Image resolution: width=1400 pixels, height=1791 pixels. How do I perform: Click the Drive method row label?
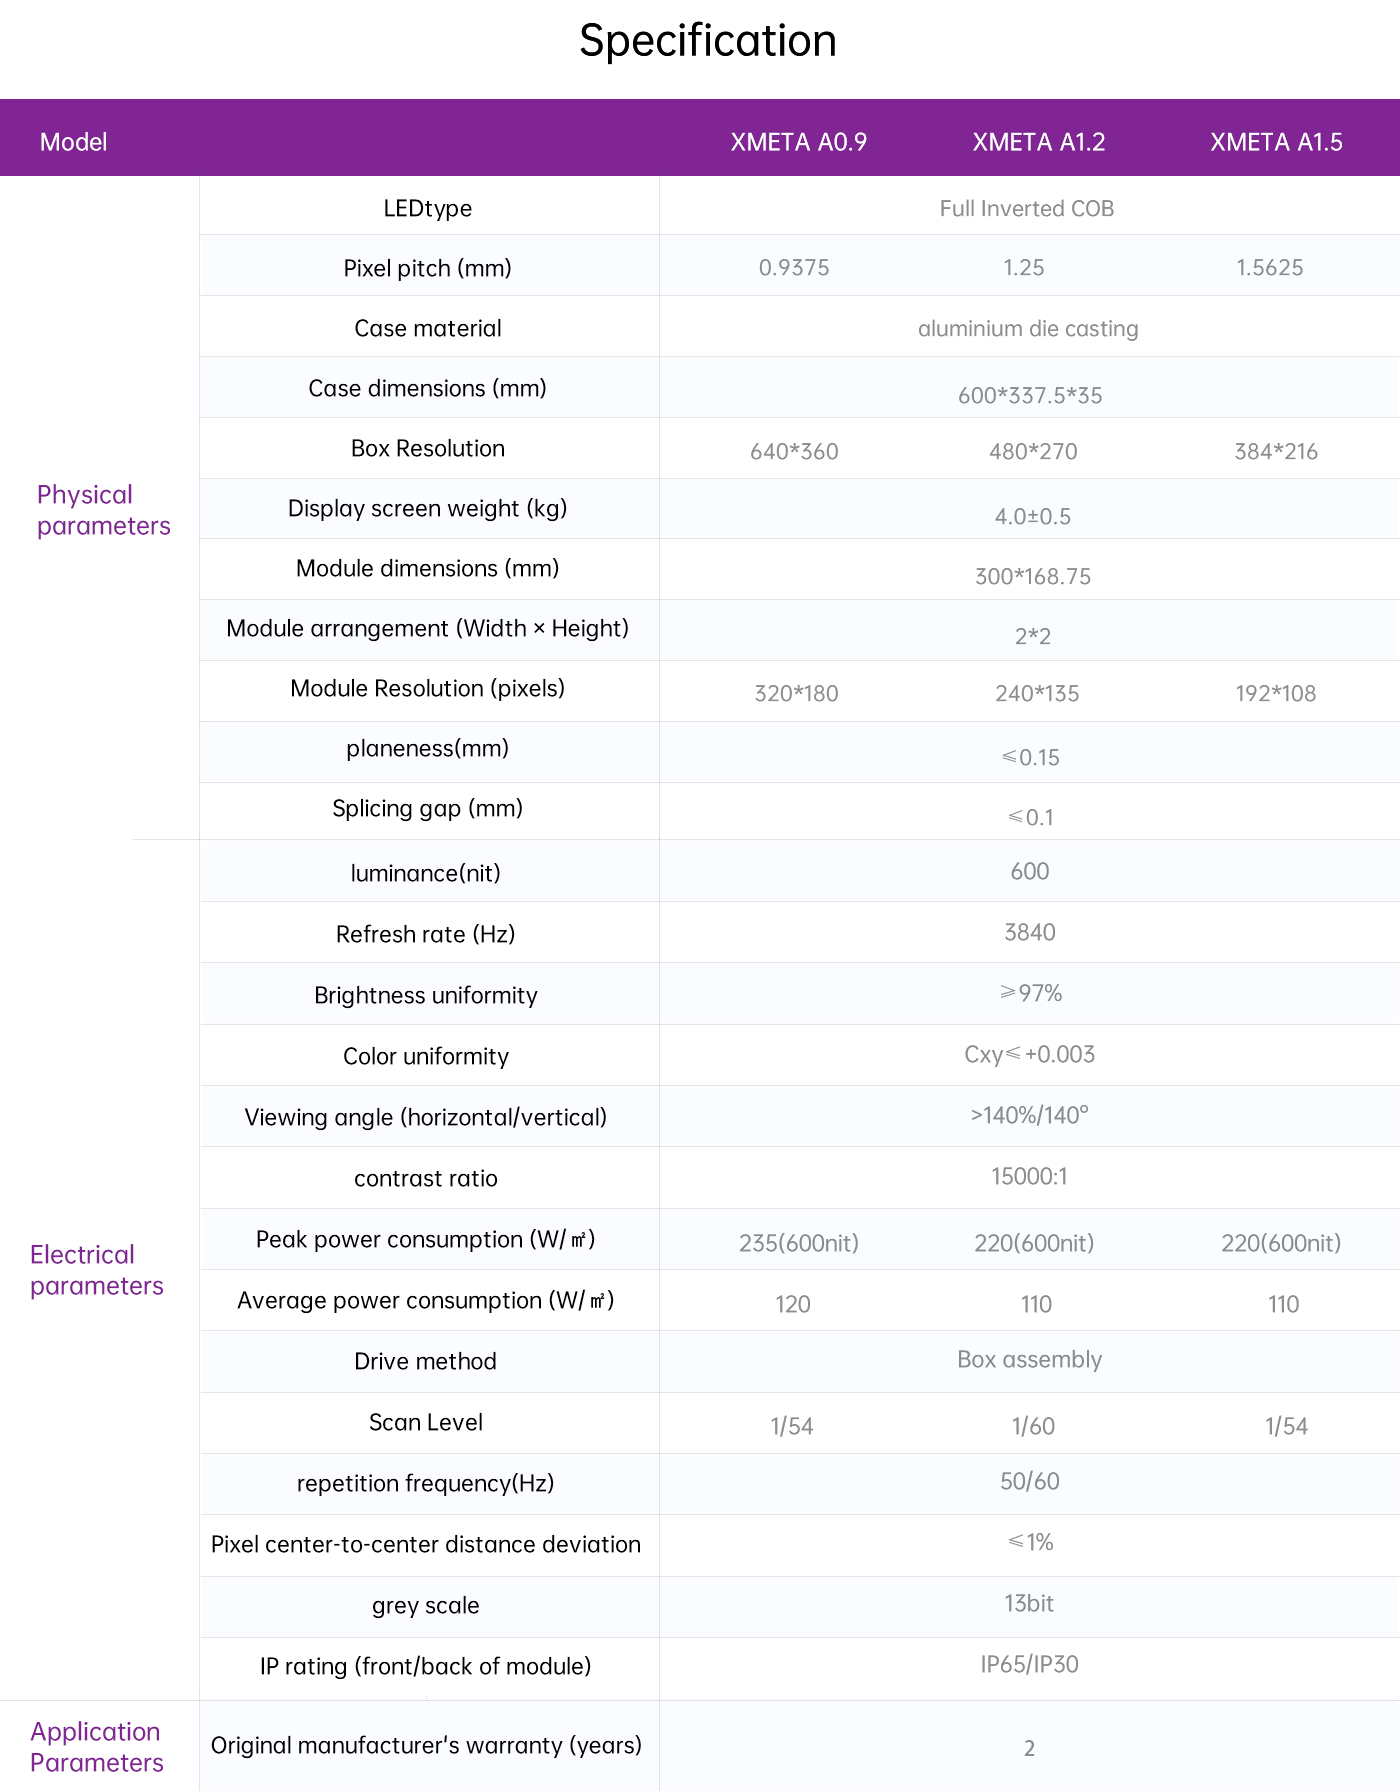[425, 1361]
